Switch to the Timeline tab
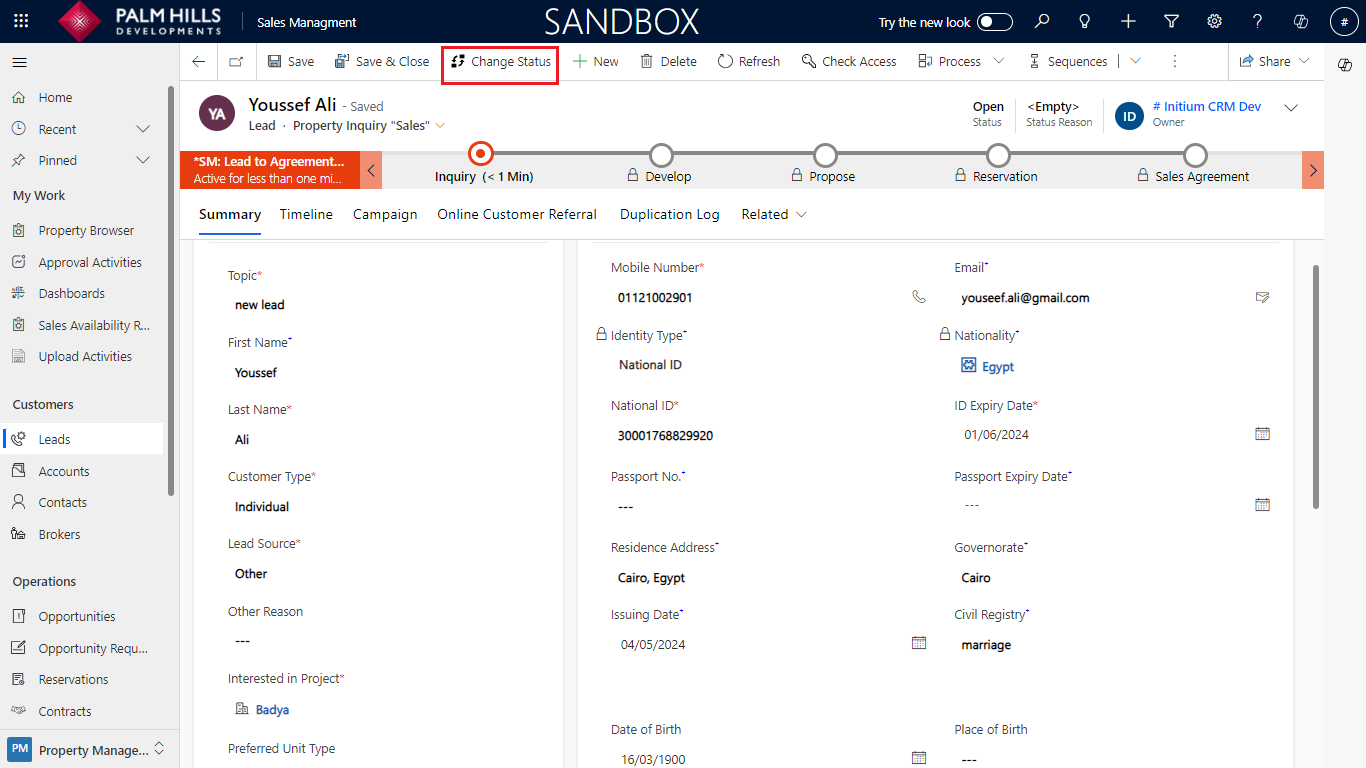 pos(306,214)
